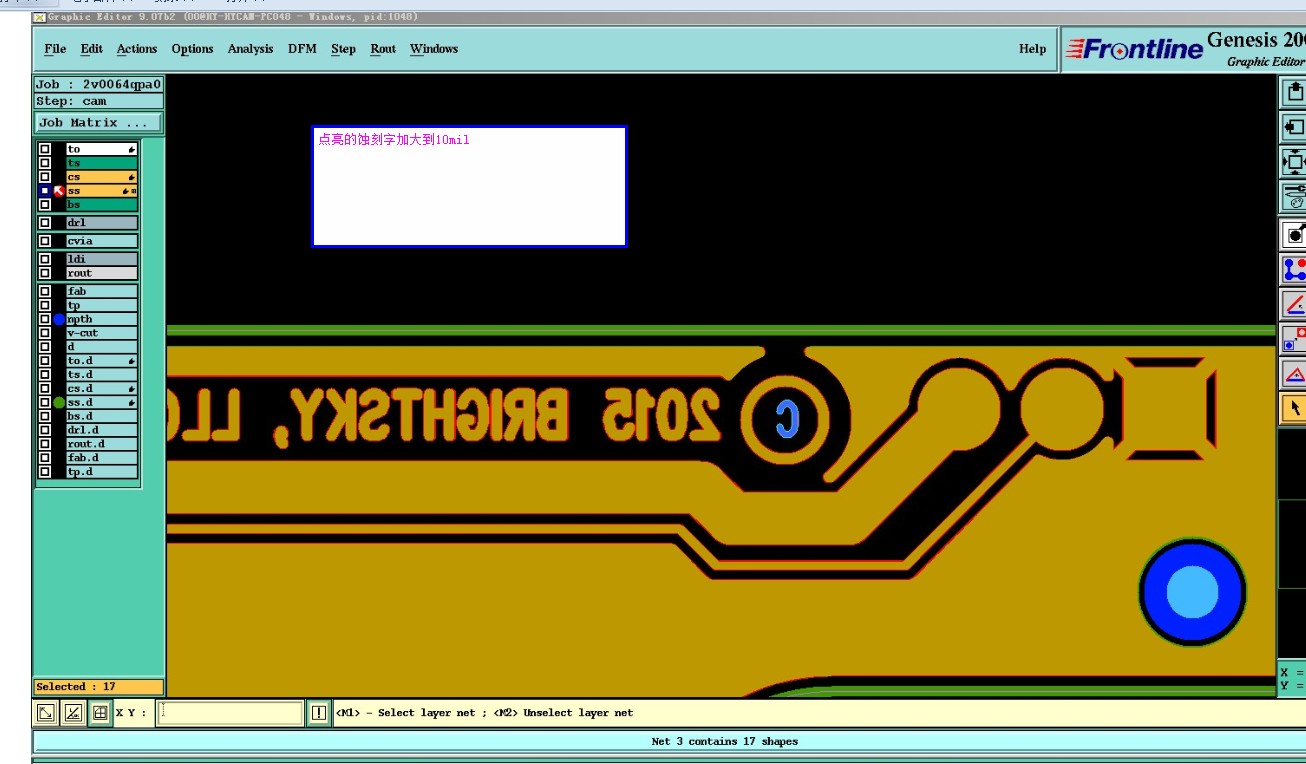Click the green ts layer name bar
This screenshot has width=1306, height=764.
(101, 163)
